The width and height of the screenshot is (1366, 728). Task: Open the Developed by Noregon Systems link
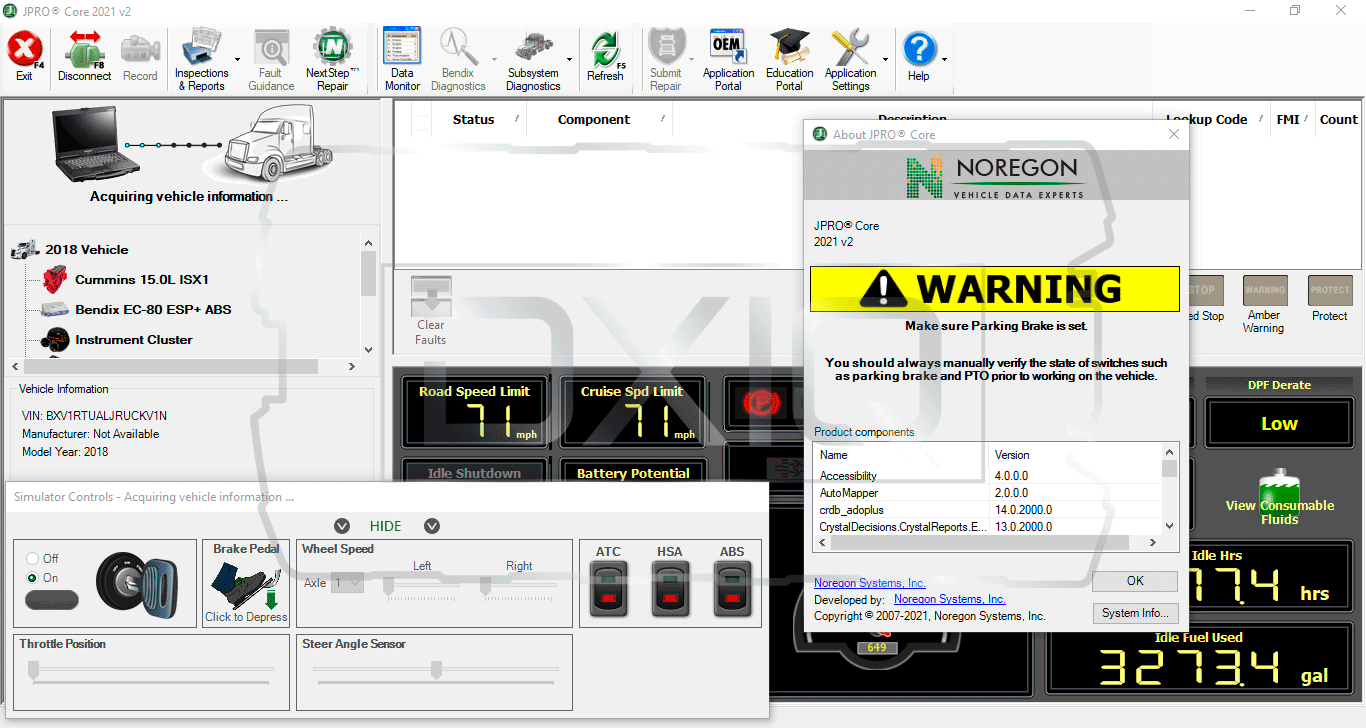point(950,599)
